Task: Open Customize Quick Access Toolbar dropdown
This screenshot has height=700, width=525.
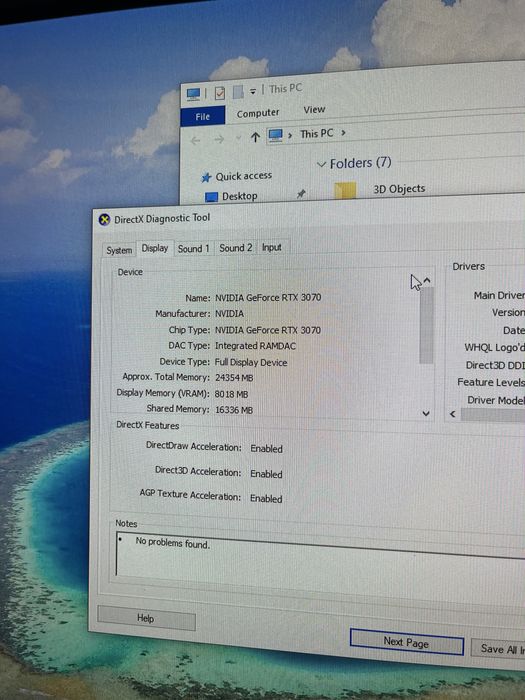Action: (x=253, y=91)
